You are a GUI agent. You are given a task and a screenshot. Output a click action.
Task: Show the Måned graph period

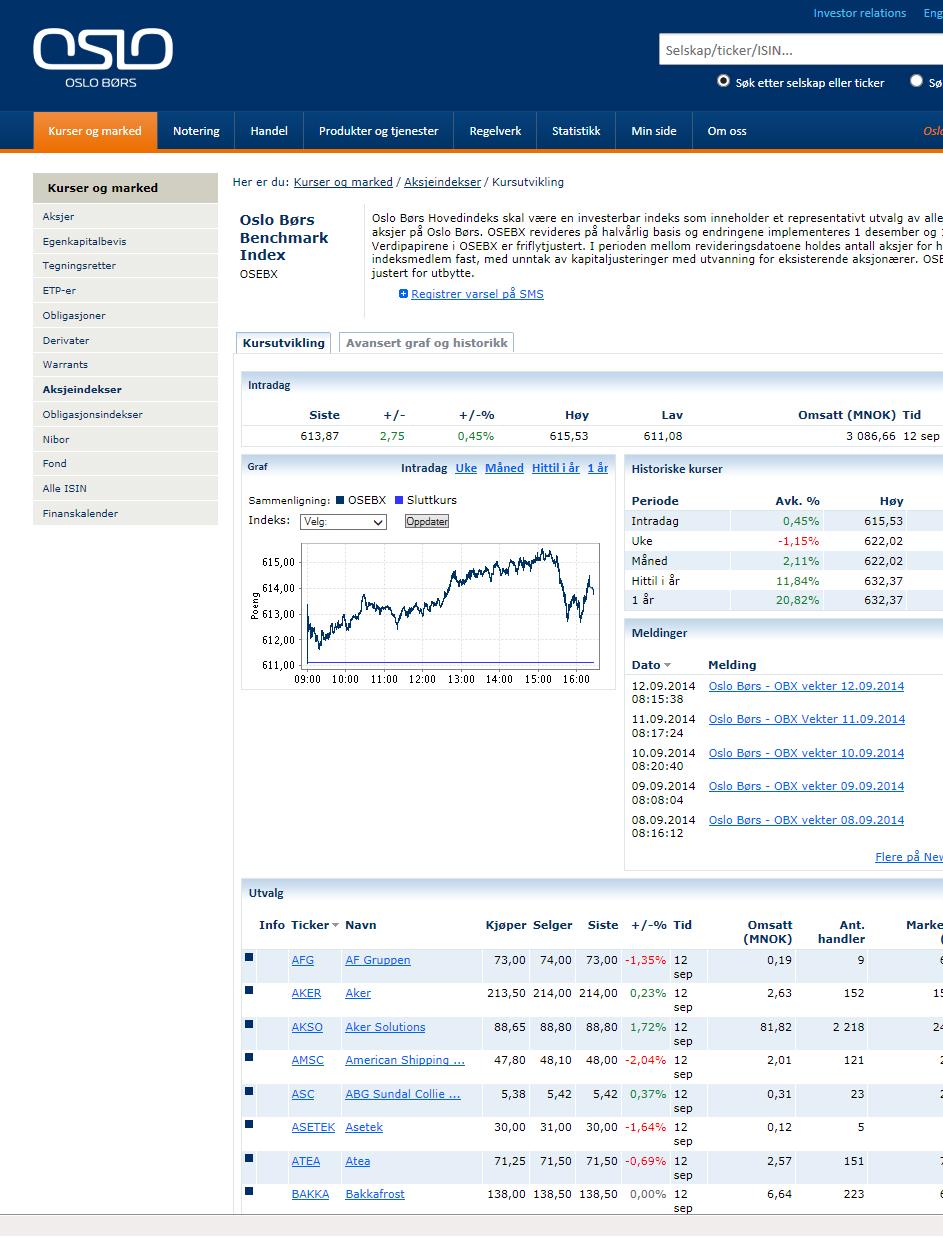(x=504, y=468)
